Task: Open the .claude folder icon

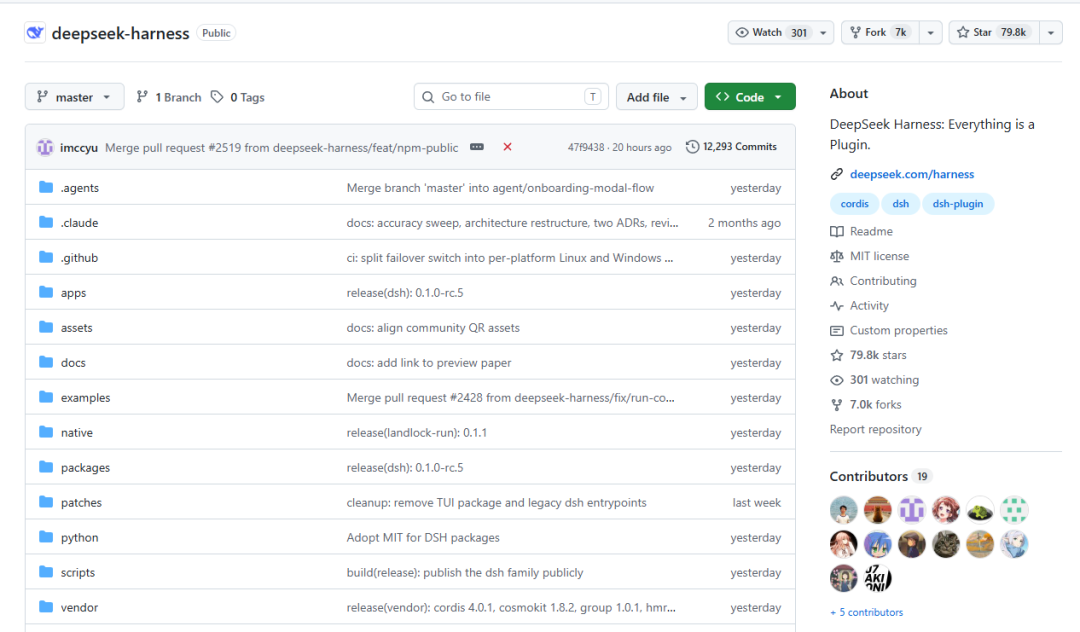Action: tap(46, 222)
